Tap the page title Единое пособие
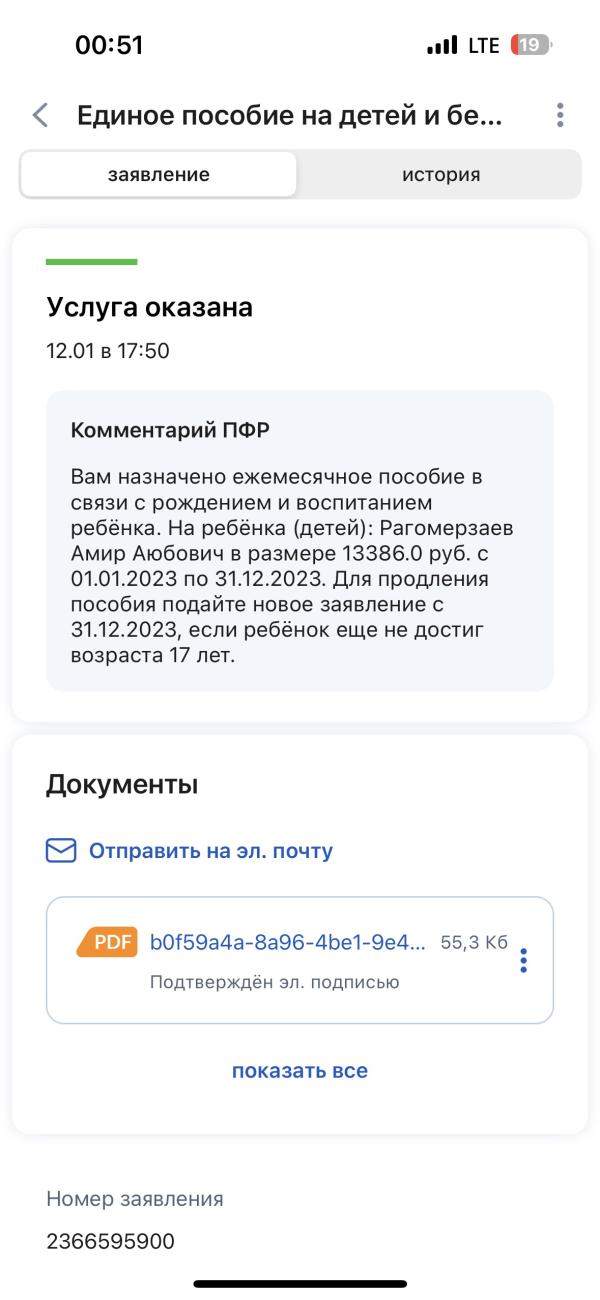 [x=290, y=116]
